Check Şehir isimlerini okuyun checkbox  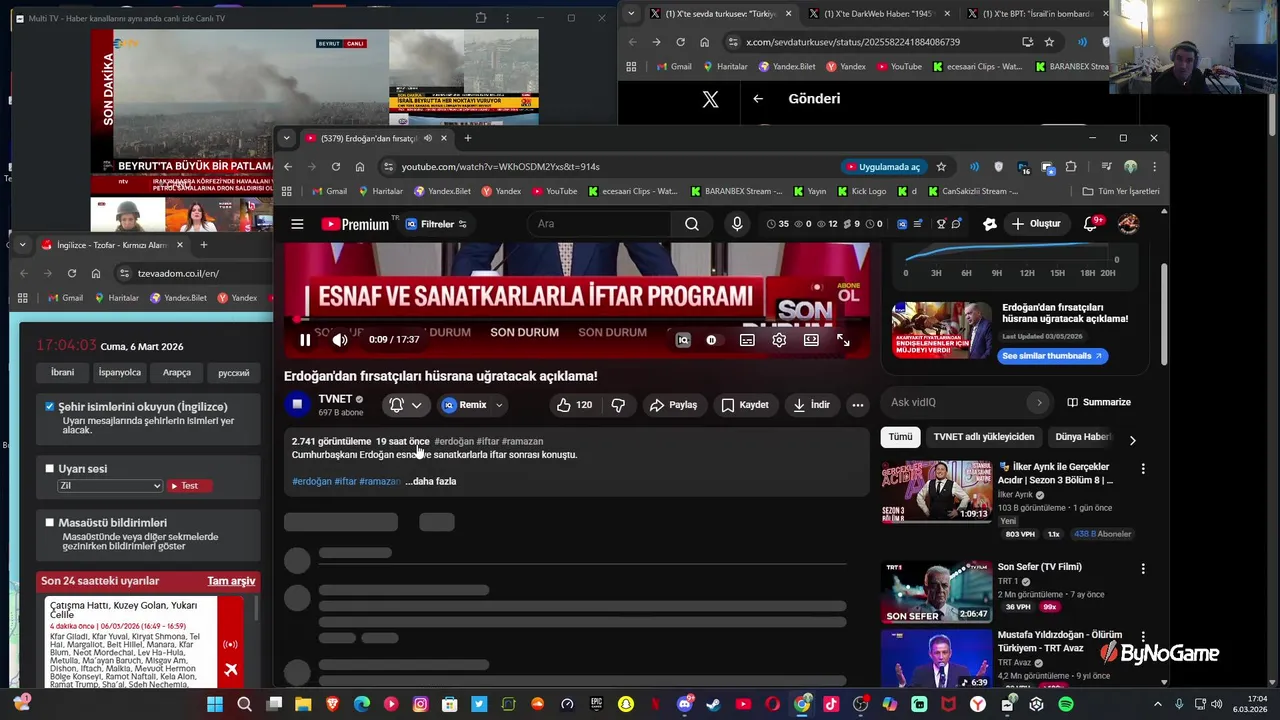(49, 407)
